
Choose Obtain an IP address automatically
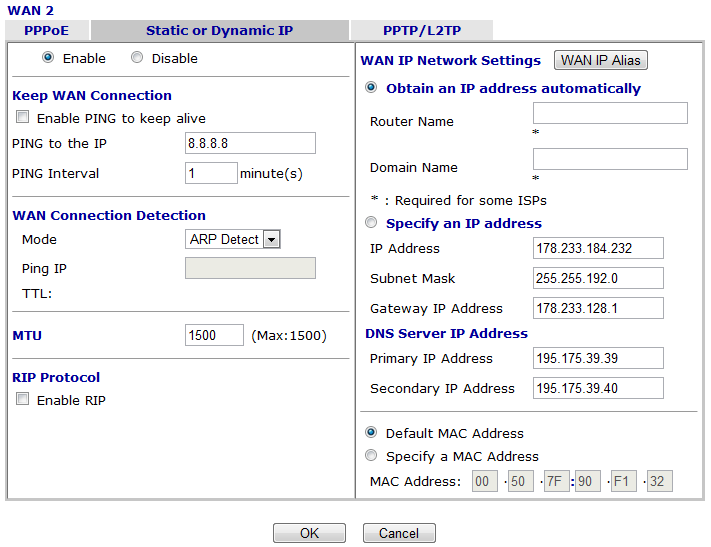(x=371, y=88)
